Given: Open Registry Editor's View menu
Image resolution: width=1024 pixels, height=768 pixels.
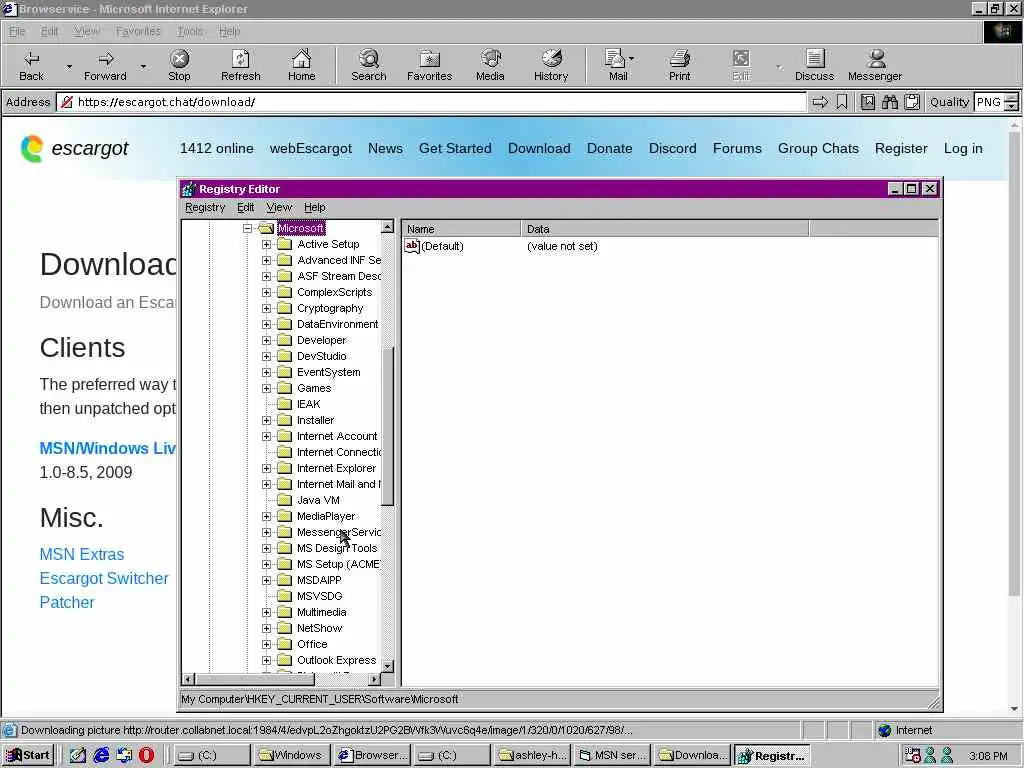Looking at the screenshot, I should tap(279, 207).
